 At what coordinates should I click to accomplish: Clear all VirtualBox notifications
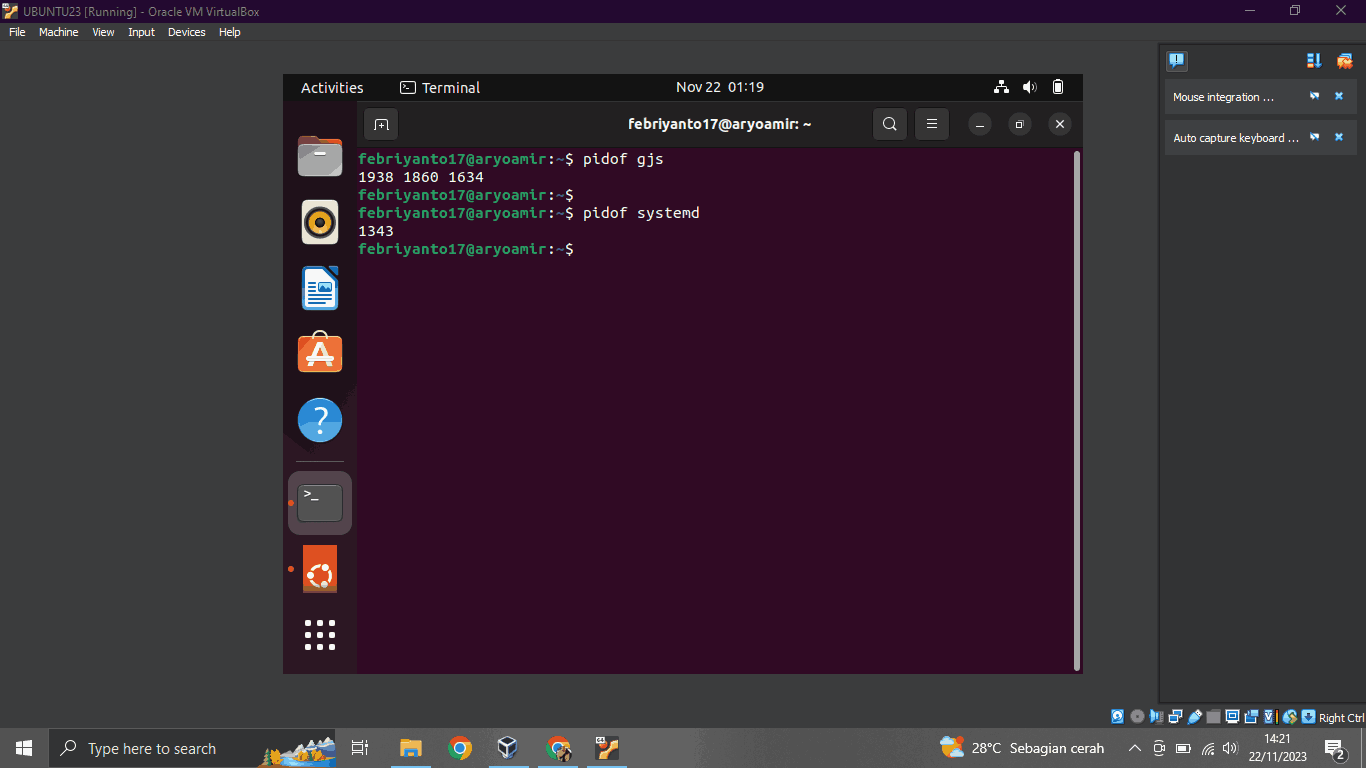point(1344,61)
